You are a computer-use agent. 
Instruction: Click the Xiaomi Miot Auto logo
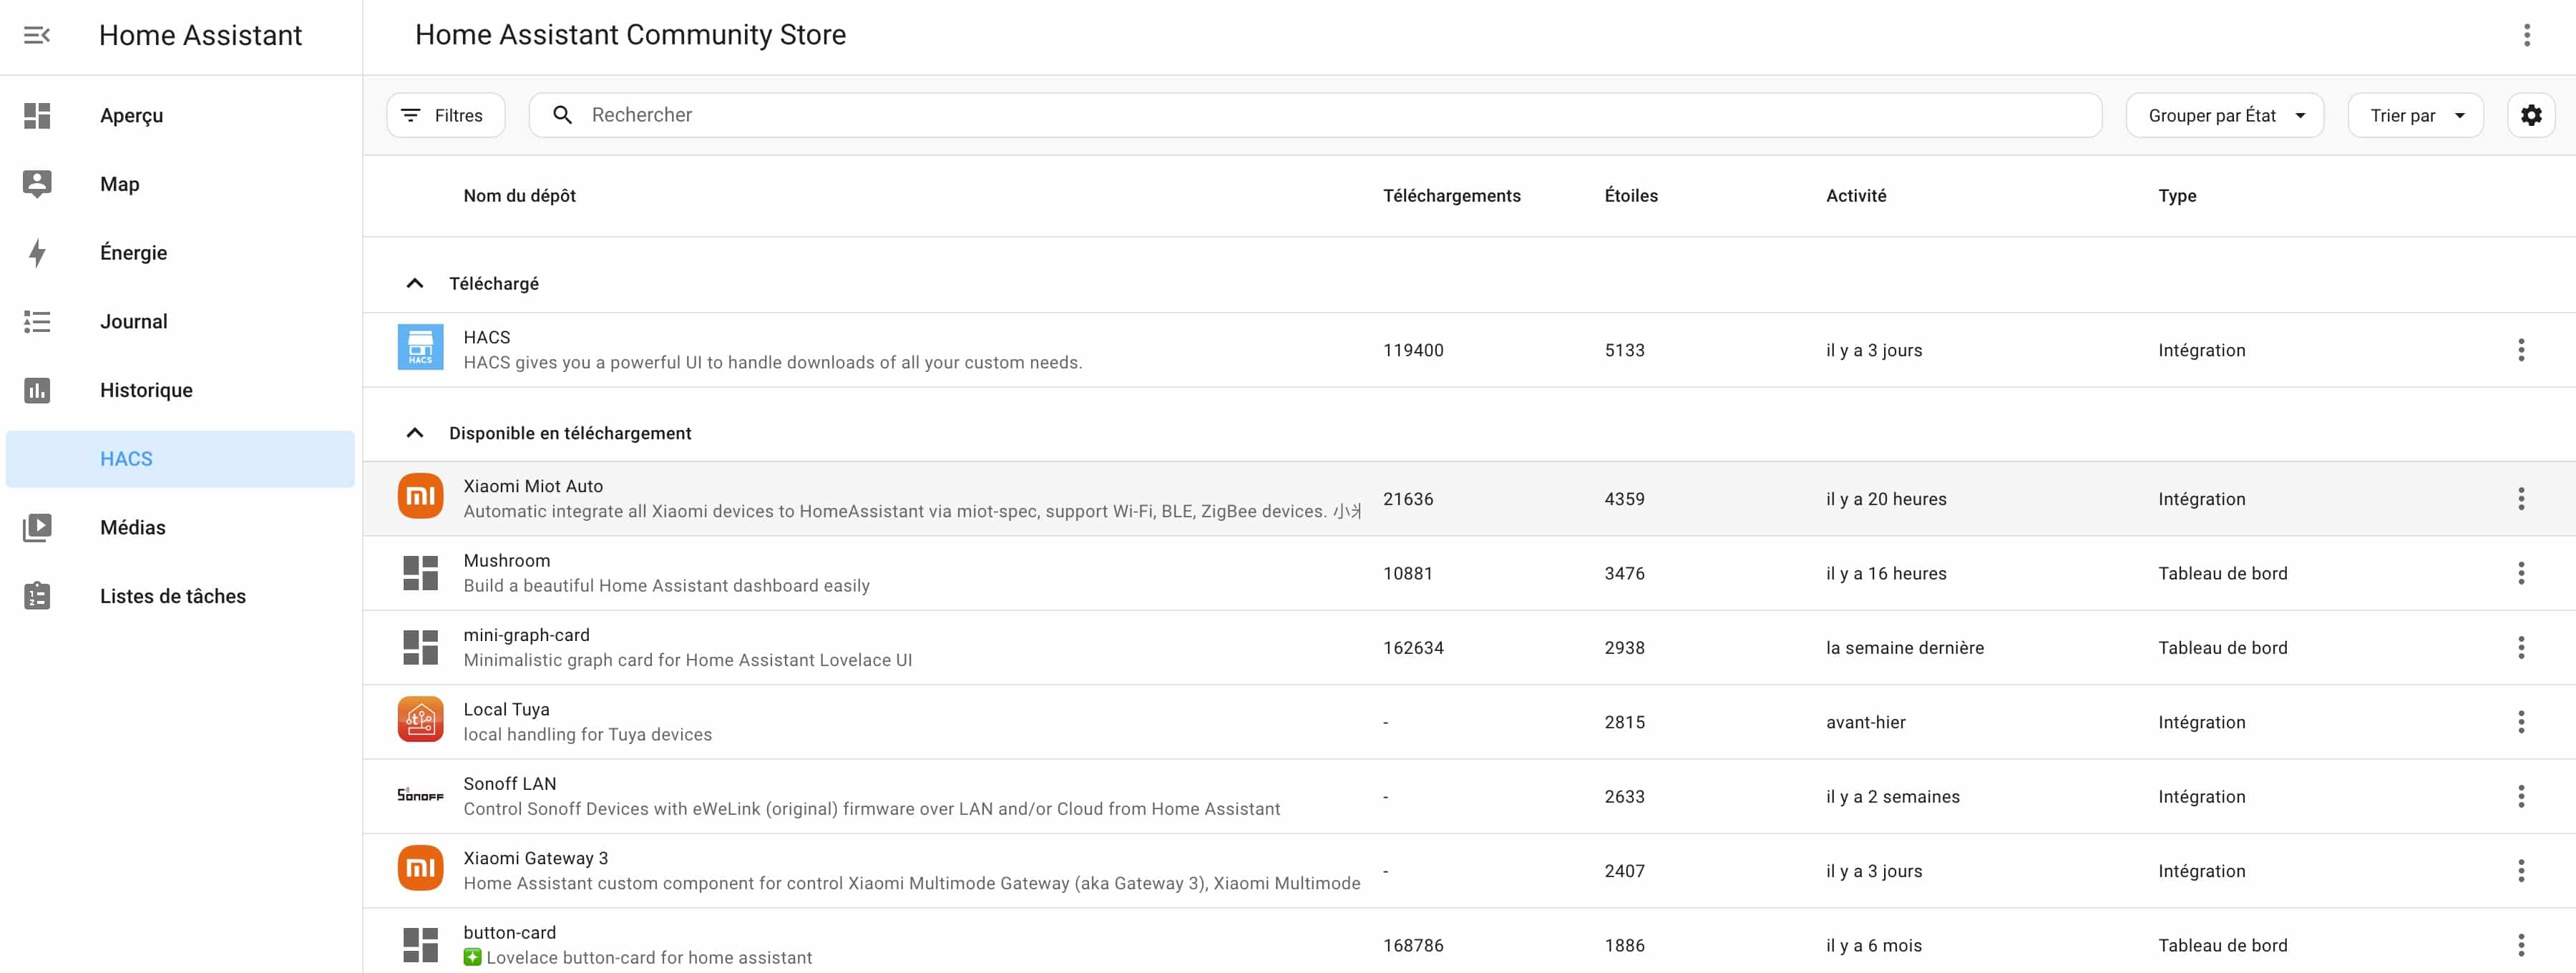(x=420, y=497)
